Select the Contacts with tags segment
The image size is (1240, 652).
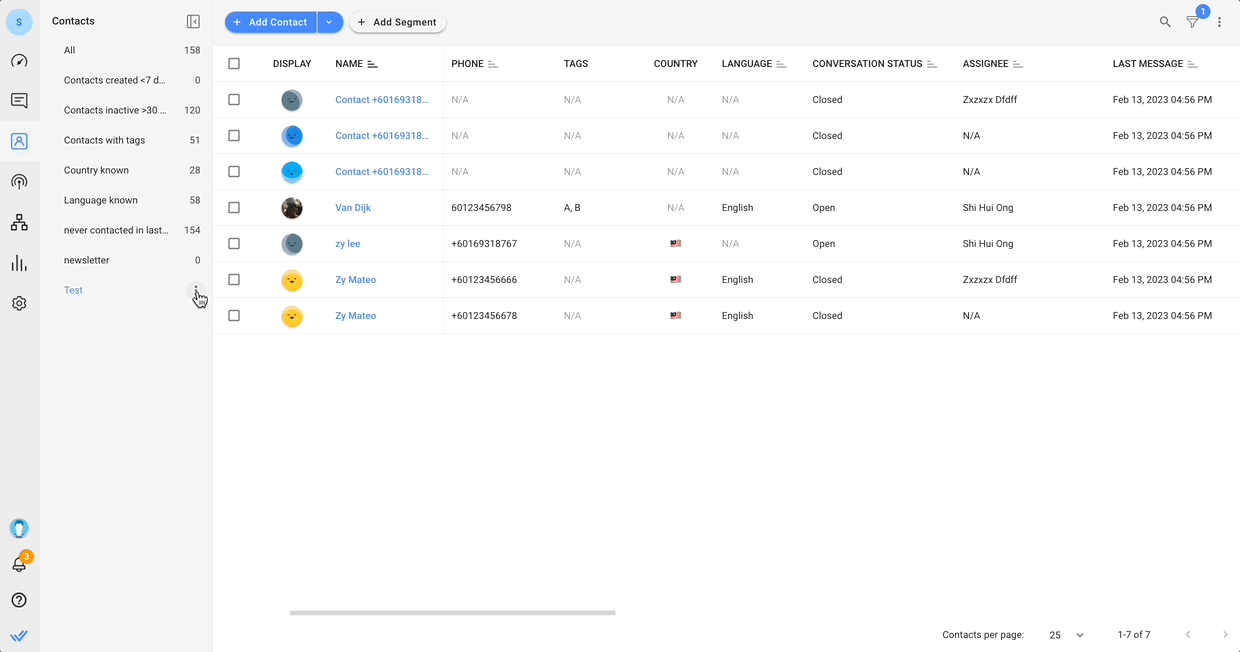coord(105,141)
